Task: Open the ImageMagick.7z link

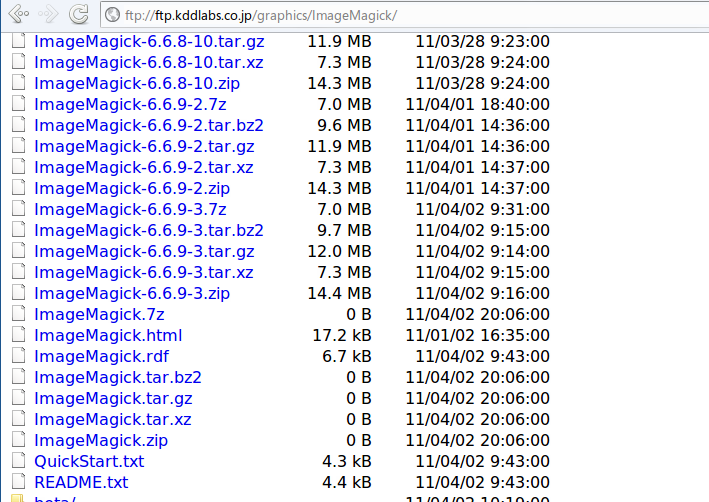Action: [x=99, y=315]
